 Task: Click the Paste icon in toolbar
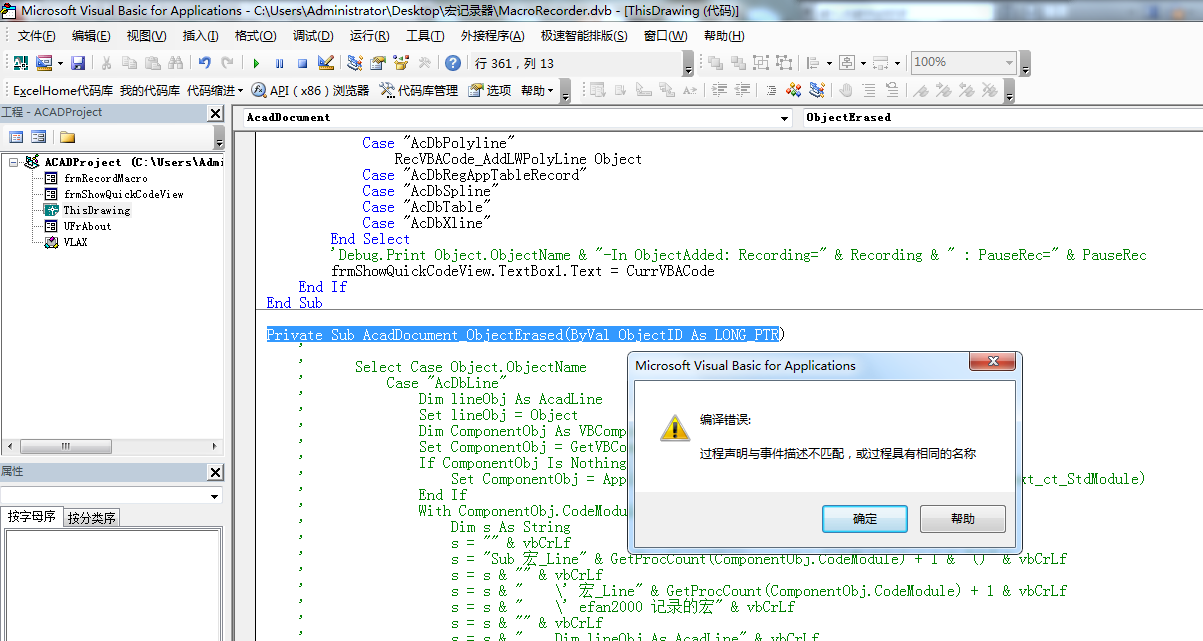coord(152,62)
